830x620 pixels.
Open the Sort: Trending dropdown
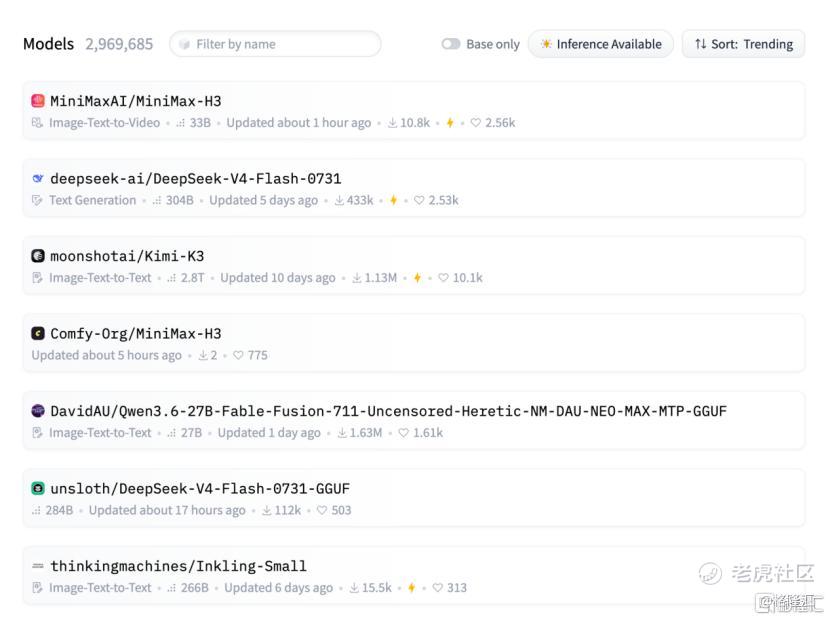click(x=743, y=44)
